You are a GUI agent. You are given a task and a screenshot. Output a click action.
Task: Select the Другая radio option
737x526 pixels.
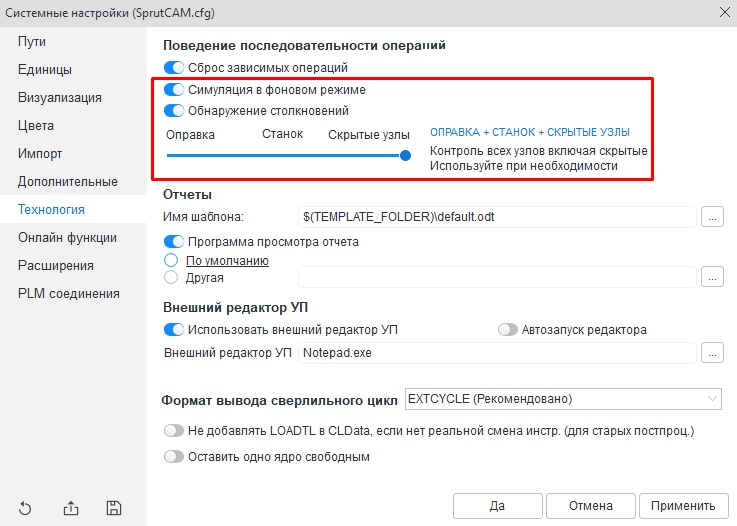coord(170,278)
